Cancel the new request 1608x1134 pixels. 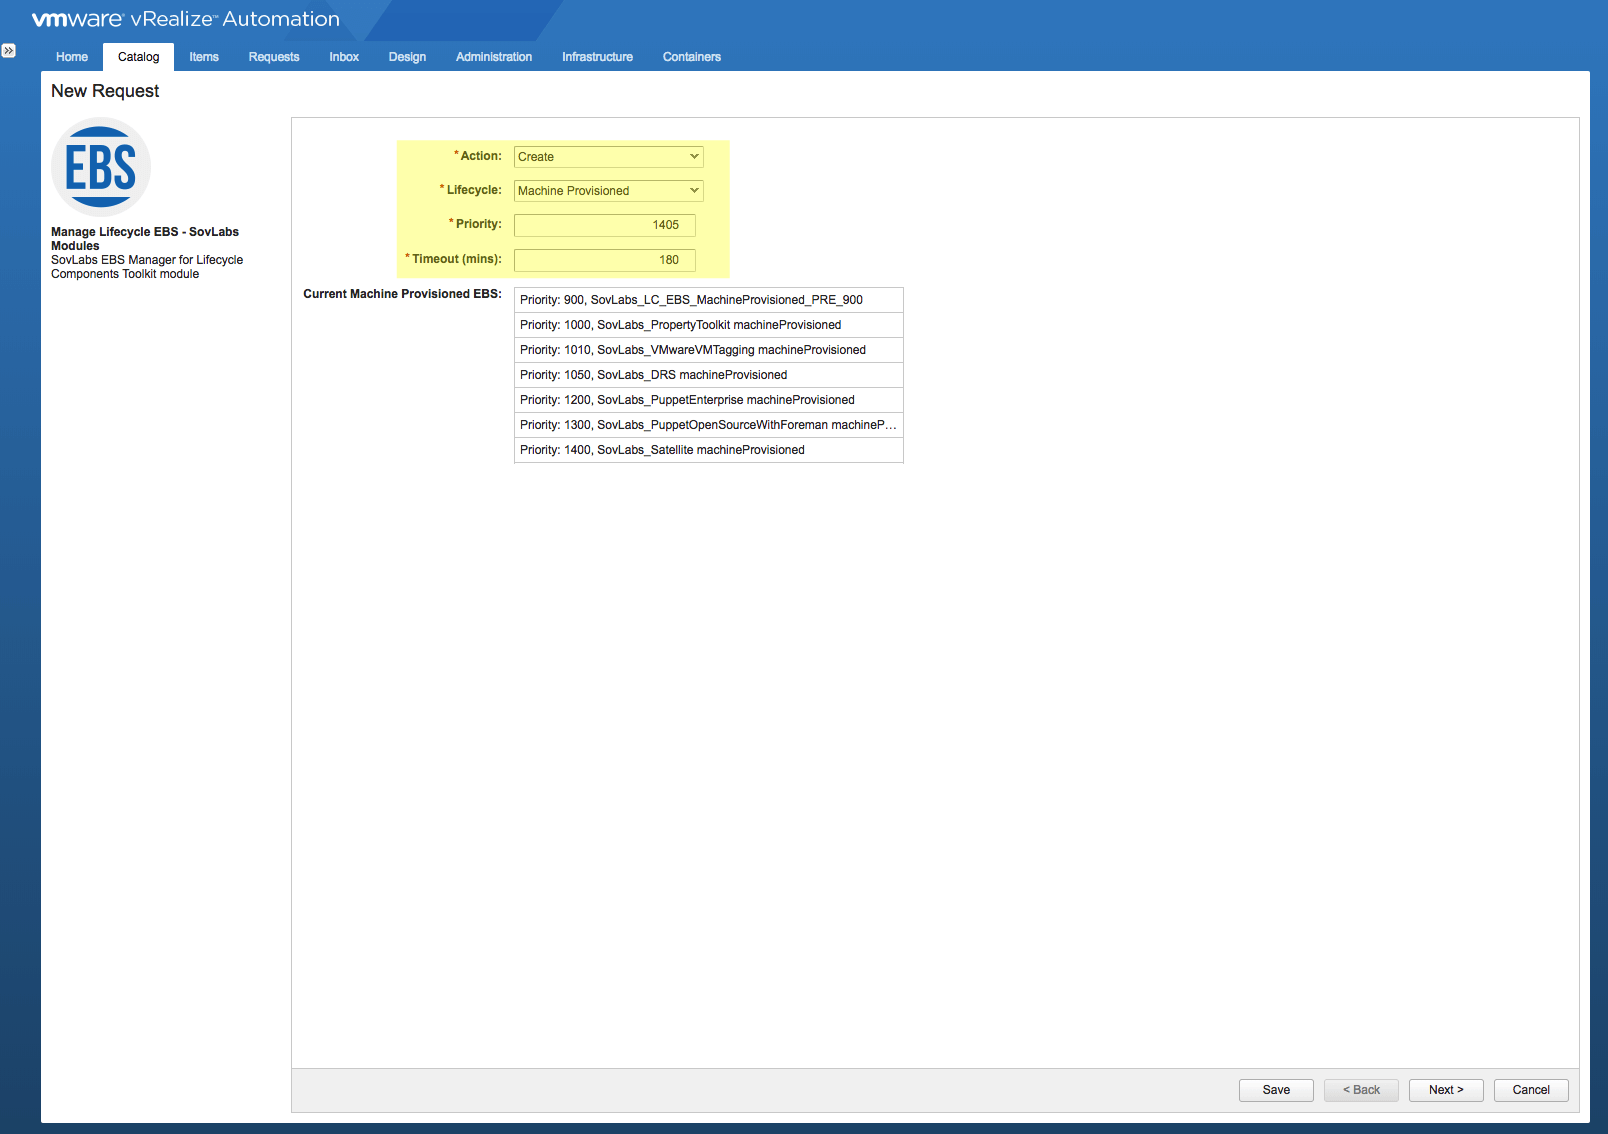tap(1530, 1090)
